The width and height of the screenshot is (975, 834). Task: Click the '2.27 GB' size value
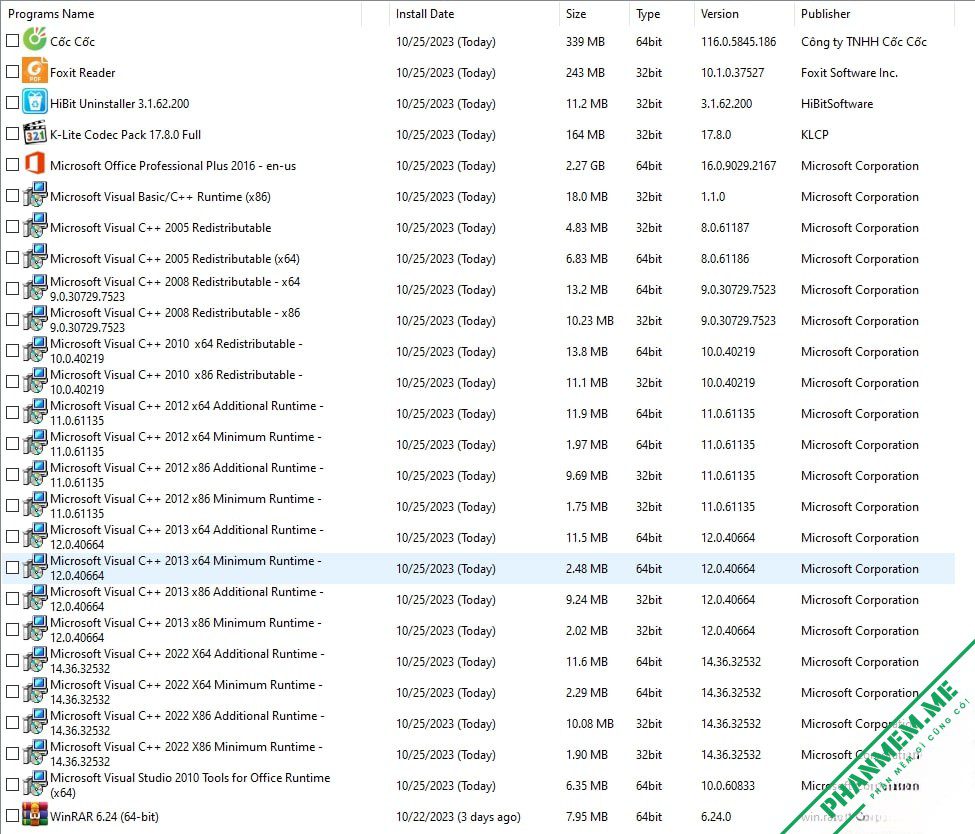[585, 166]
